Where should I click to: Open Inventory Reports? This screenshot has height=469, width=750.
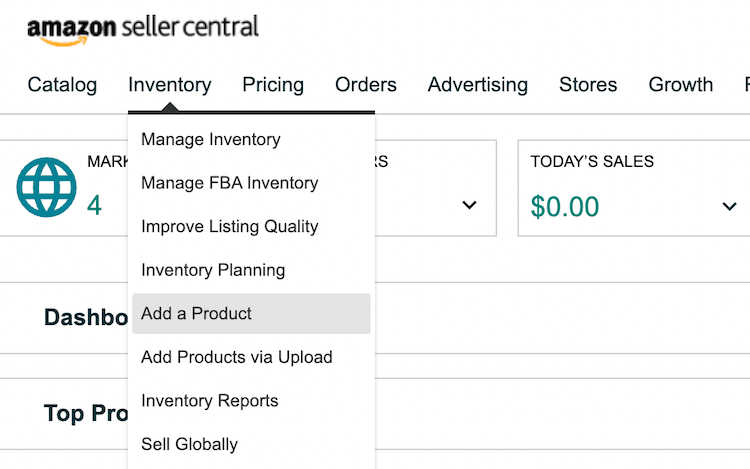coord(210,401)
